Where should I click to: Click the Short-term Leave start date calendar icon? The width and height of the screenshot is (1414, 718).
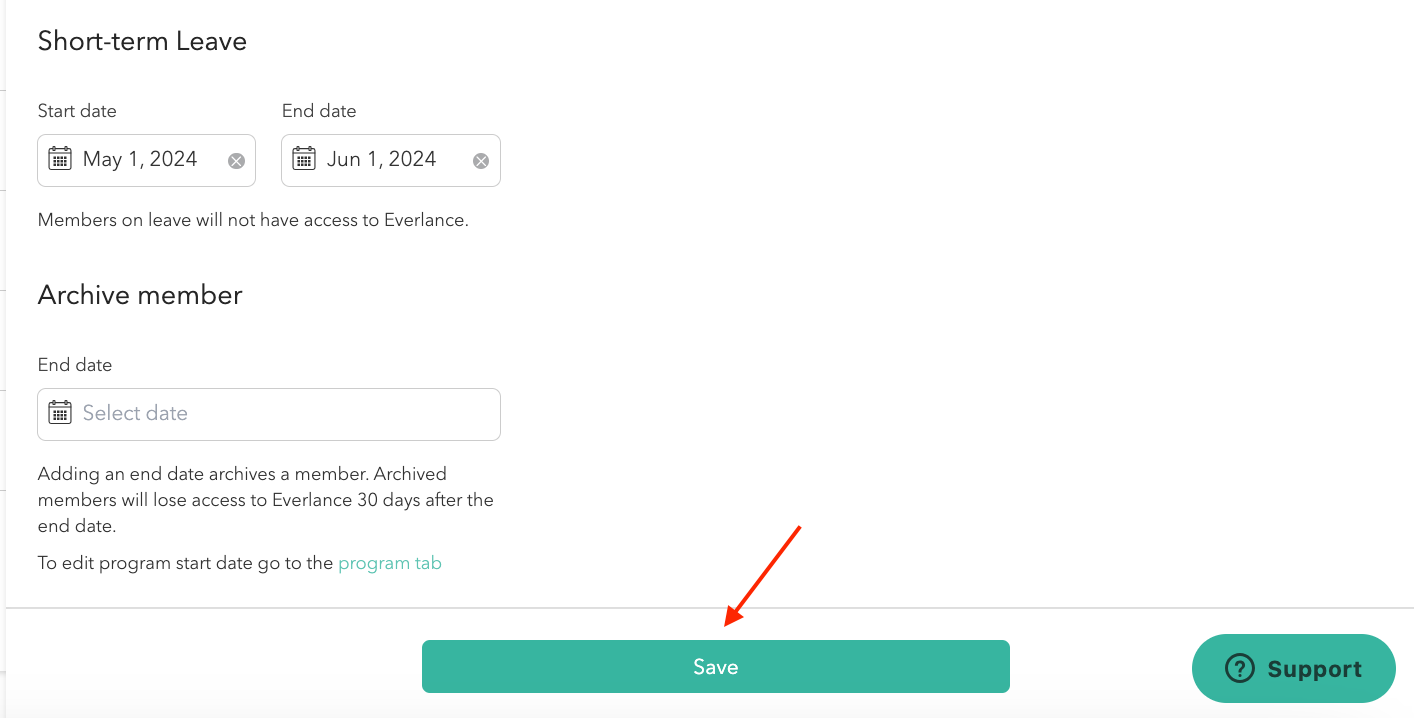60,159
